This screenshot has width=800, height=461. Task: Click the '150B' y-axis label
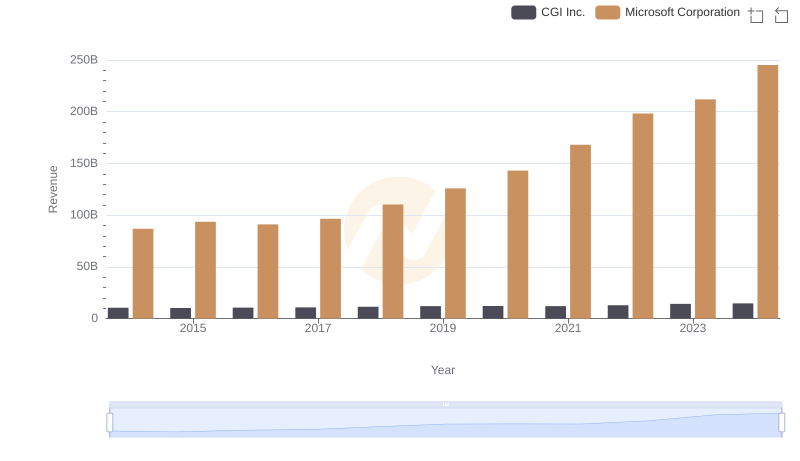tap(84, 163)
